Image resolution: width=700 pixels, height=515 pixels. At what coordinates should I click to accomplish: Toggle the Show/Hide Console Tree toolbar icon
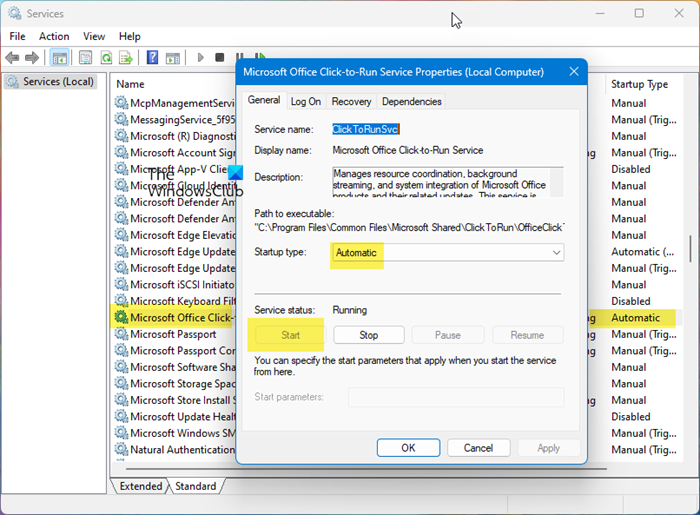pos(59,58)
